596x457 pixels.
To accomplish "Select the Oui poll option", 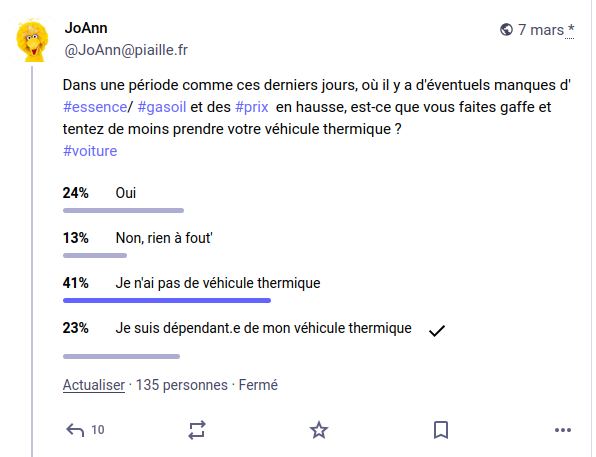I will click(x=126, y=193).
